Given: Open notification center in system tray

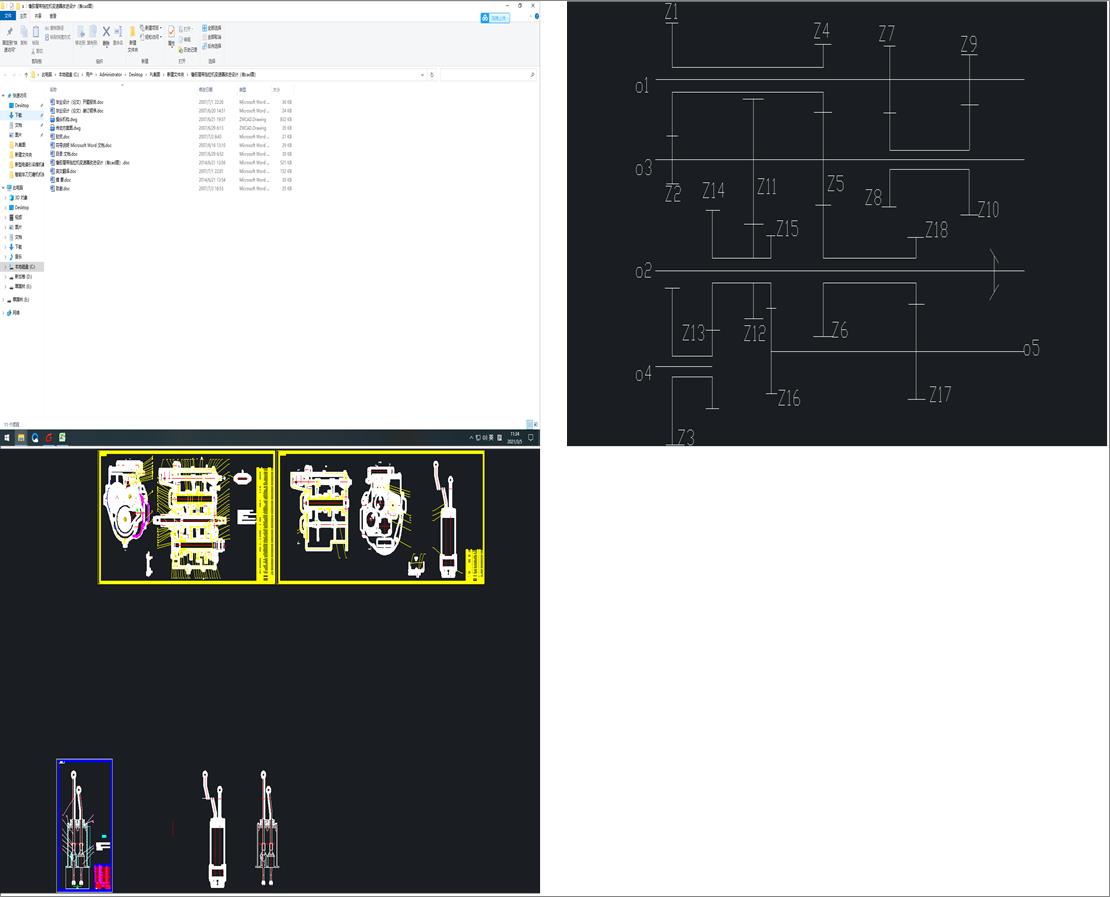Looking at the screenshot, I should (531, 438).
